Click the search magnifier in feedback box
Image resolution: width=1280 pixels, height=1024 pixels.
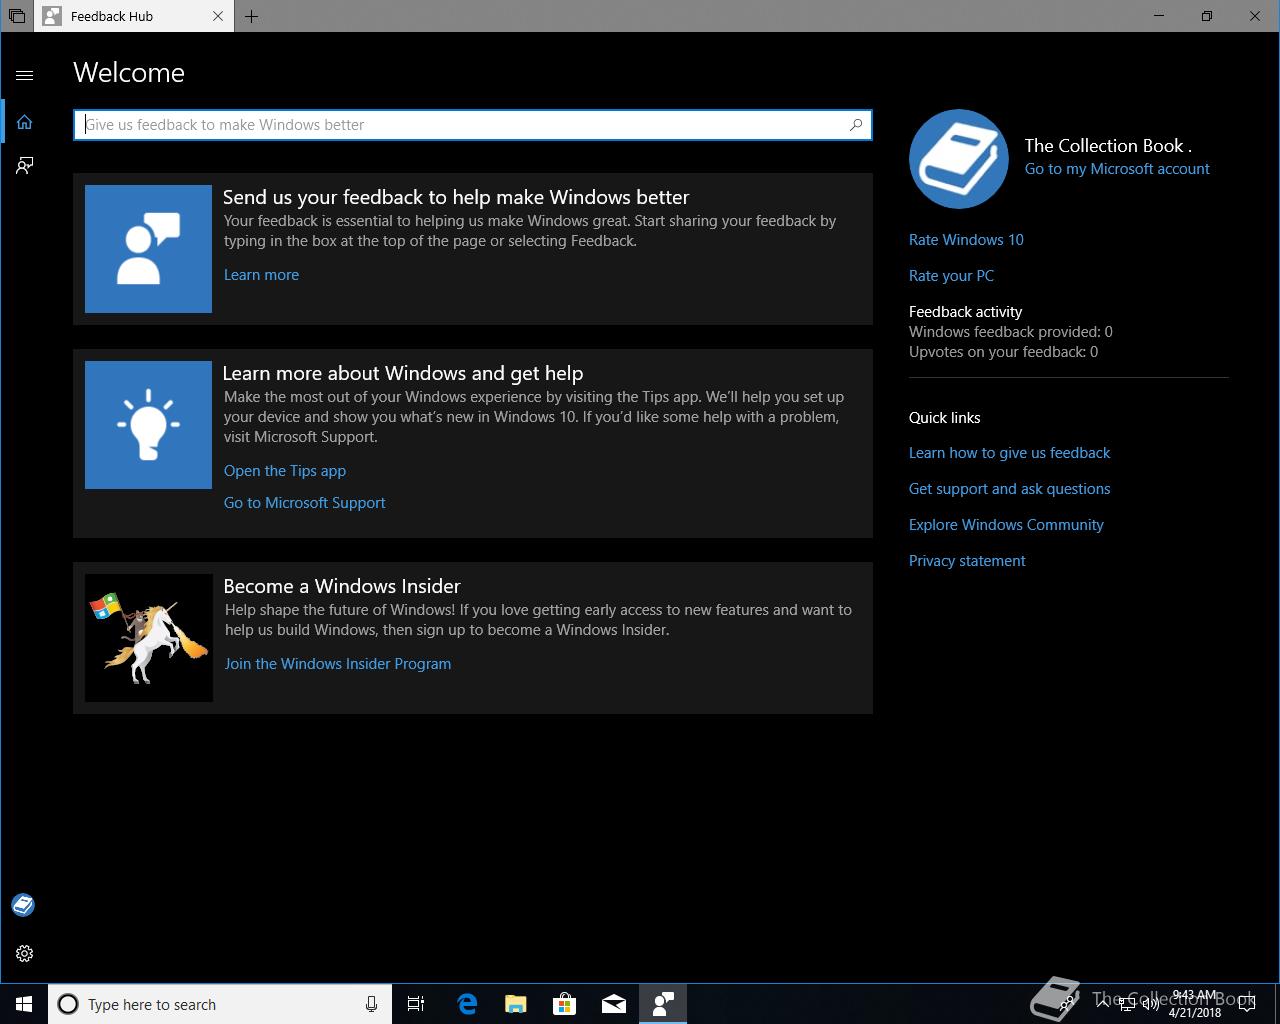point(856,125)
